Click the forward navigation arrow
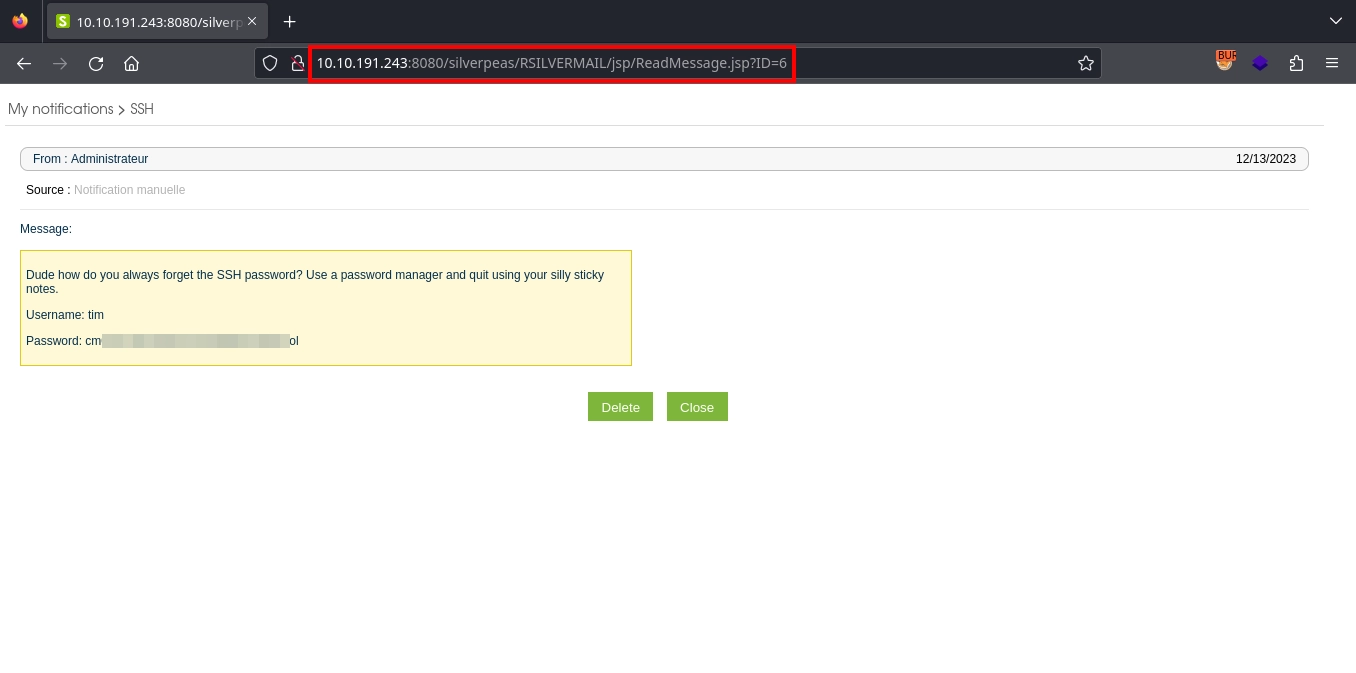 pos(60,64)
